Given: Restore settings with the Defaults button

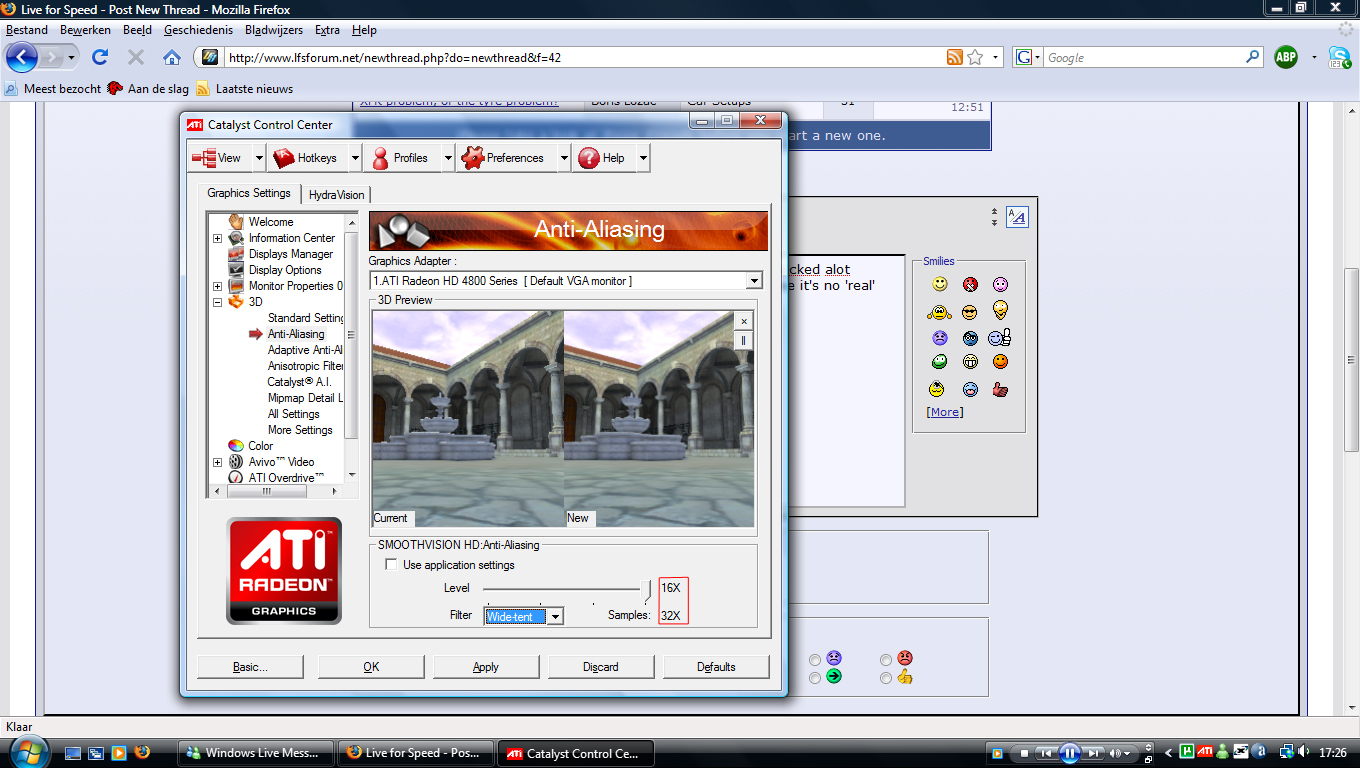Looking at the screenshot, I should 716,667.
